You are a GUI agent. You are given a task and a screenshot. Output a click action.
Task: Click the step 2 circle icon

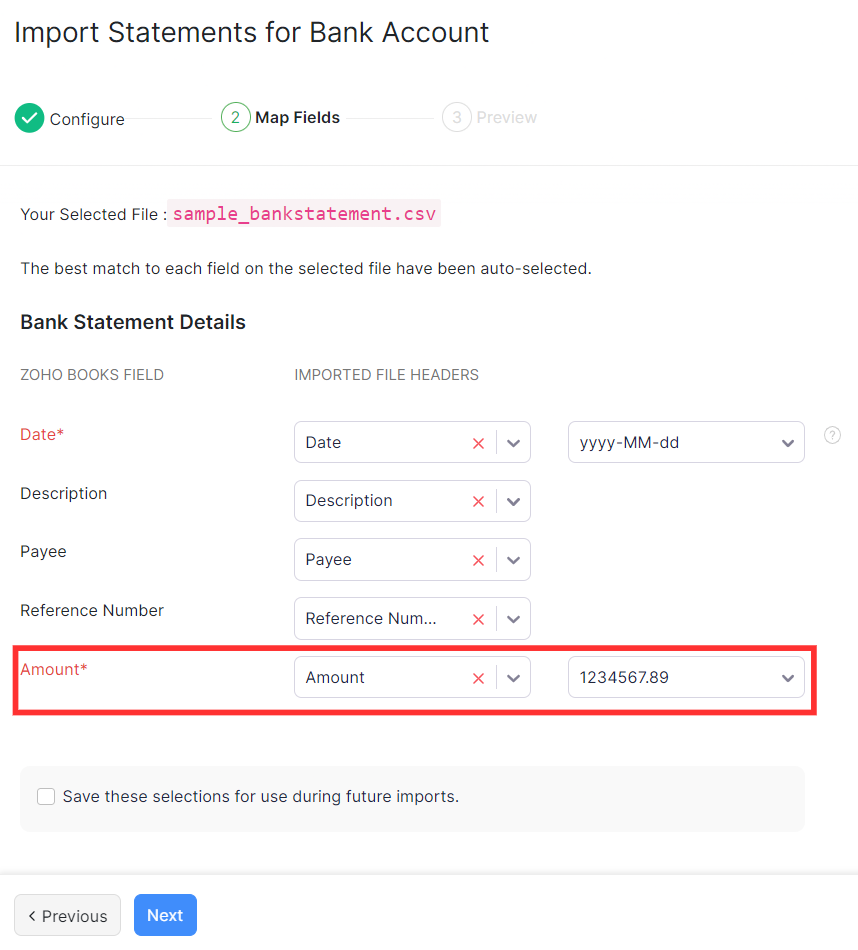[x=235, y=118]
